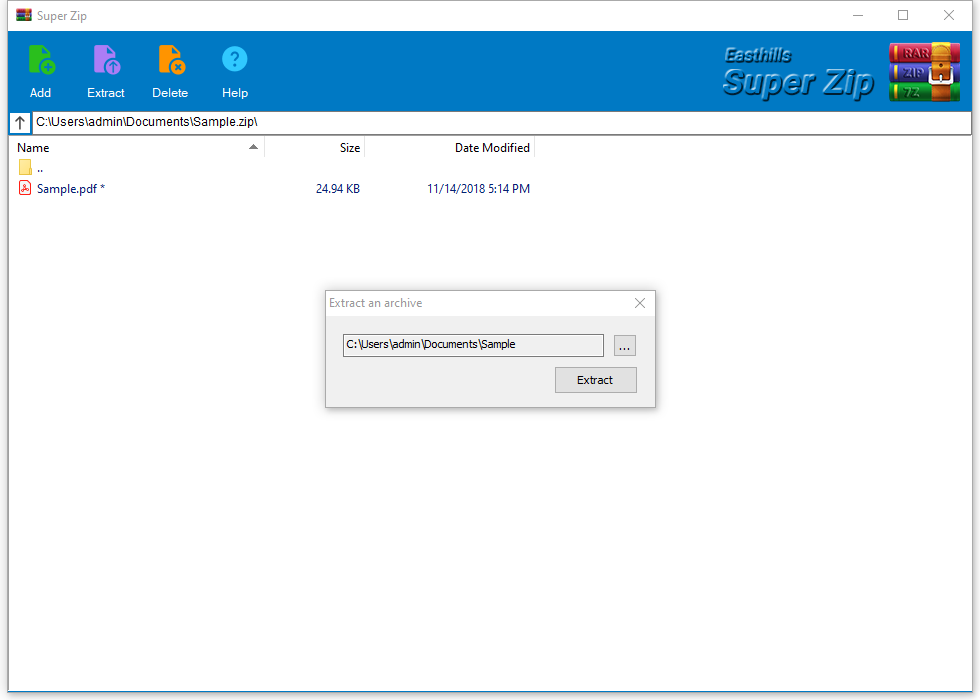Select the Add icon to add files

(40, 60)
